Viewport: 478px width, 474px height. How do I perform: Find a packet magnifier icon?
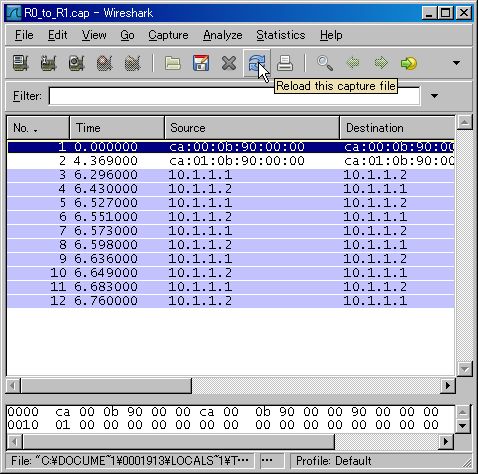325,63
